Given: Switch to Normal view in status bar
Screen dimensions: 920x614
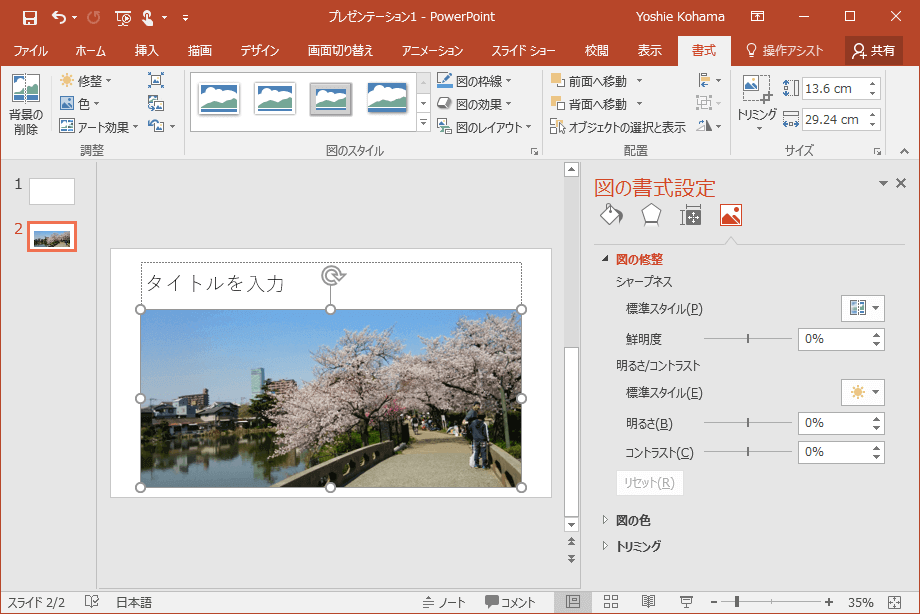Looking at the screenshot, I should [573, 602].
